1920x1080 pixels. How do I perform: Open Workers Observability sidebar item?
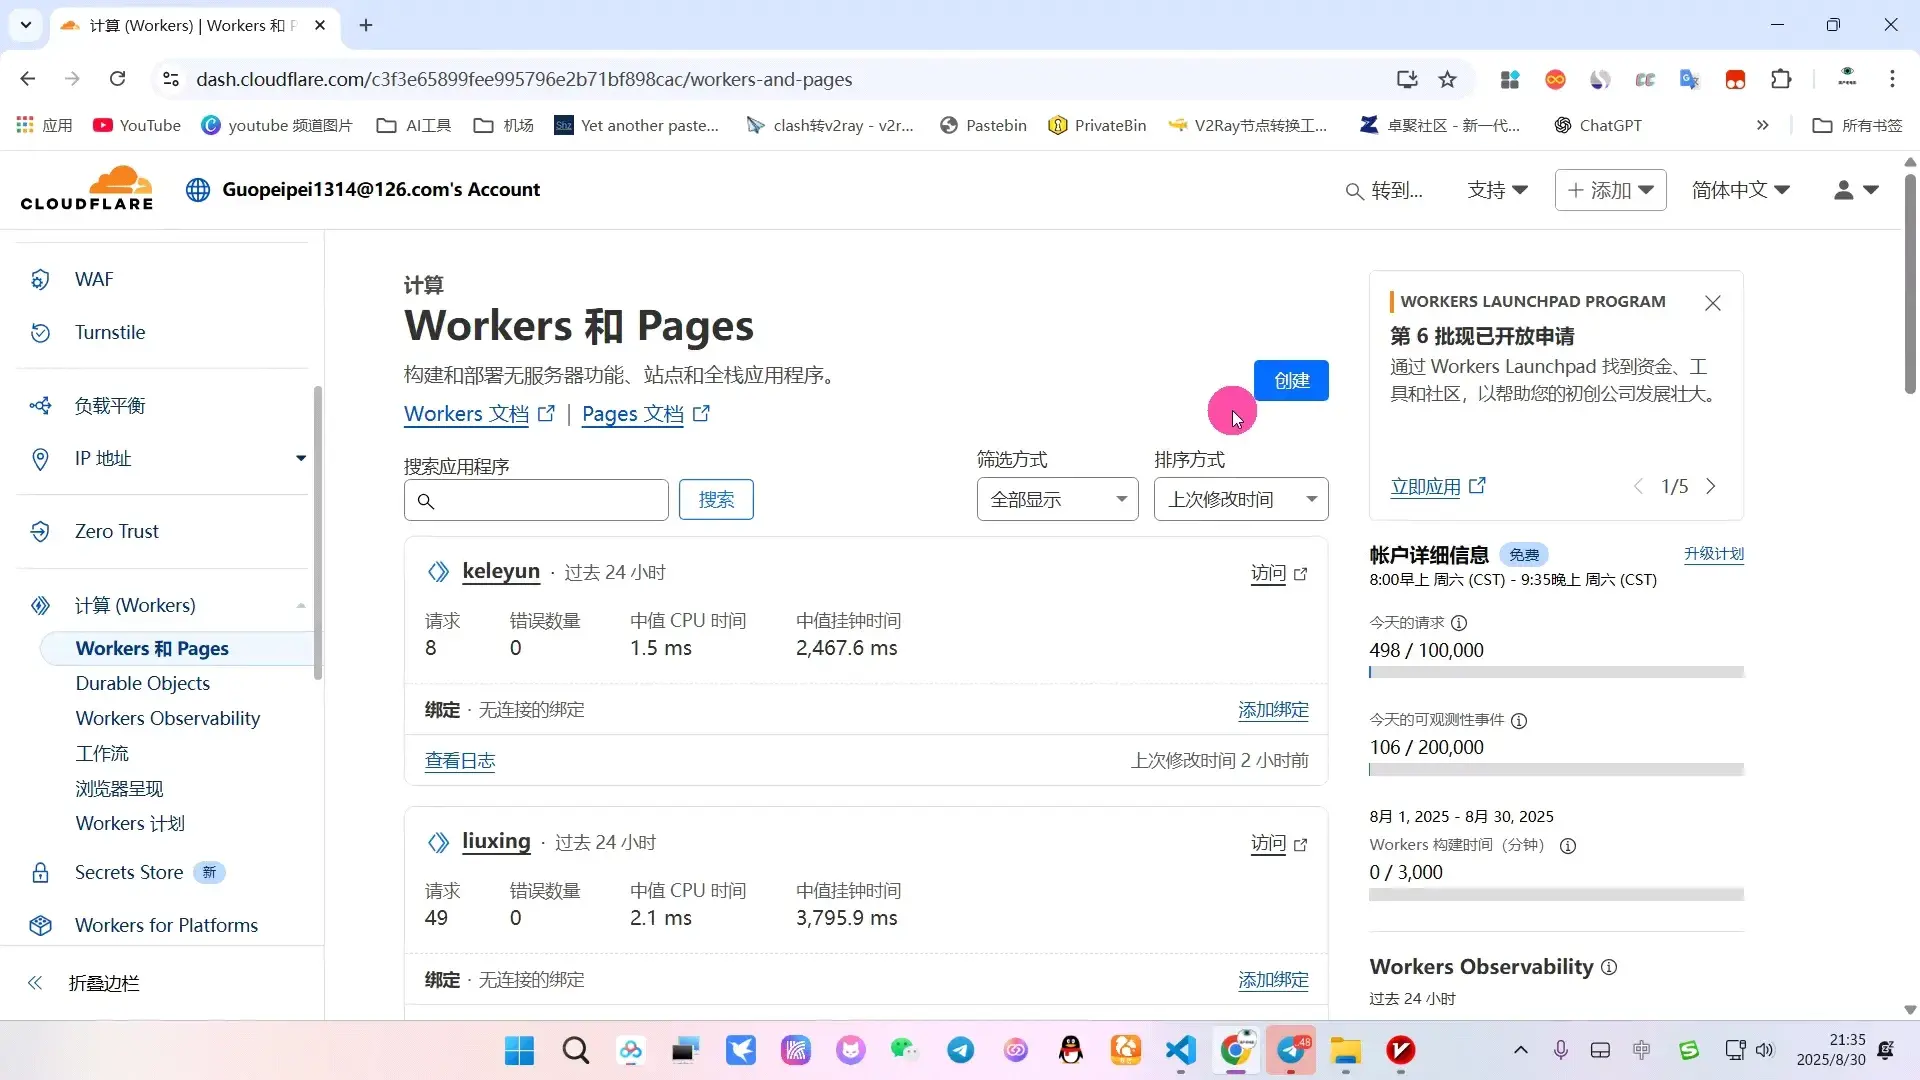[168, 718]
